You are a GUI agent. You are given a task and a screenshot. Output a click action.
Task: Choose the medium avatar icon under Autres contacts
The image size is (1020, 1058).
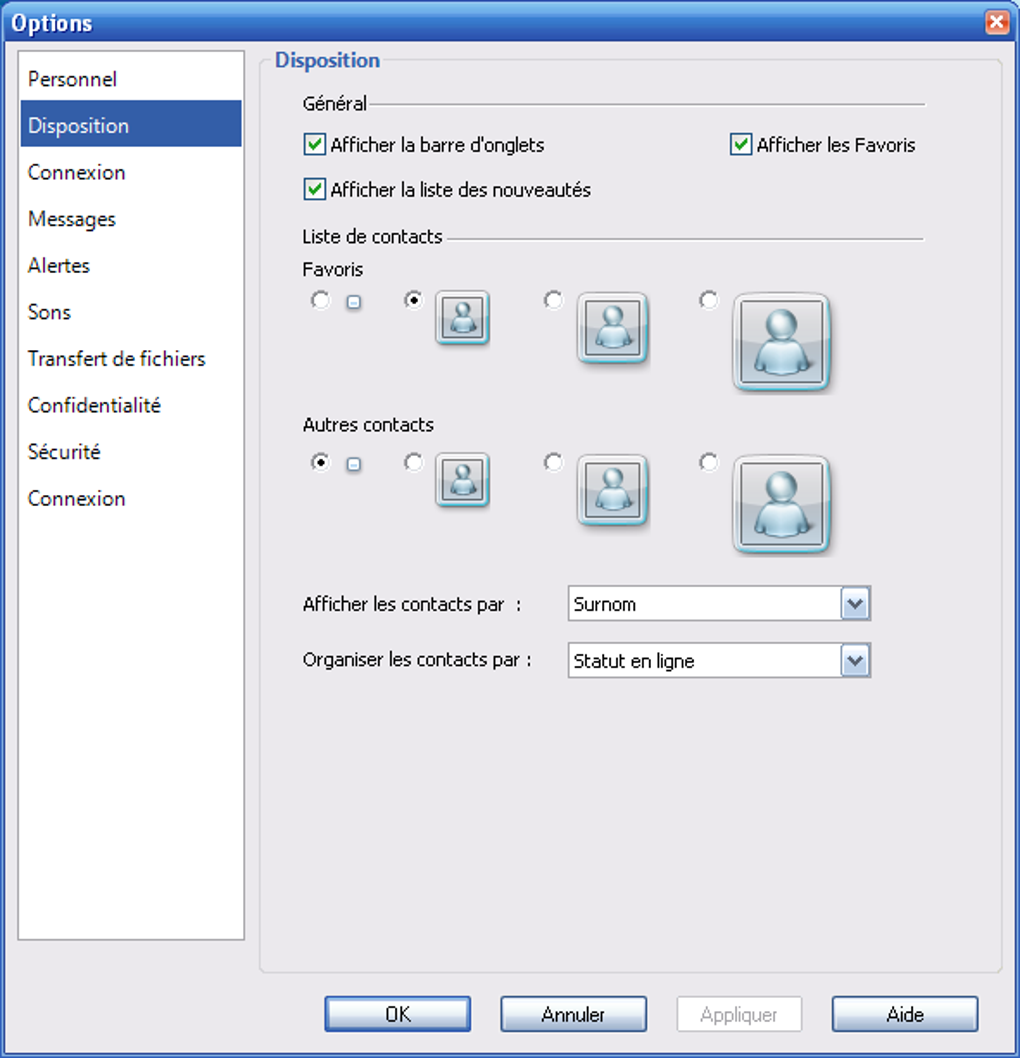point(613,491)
